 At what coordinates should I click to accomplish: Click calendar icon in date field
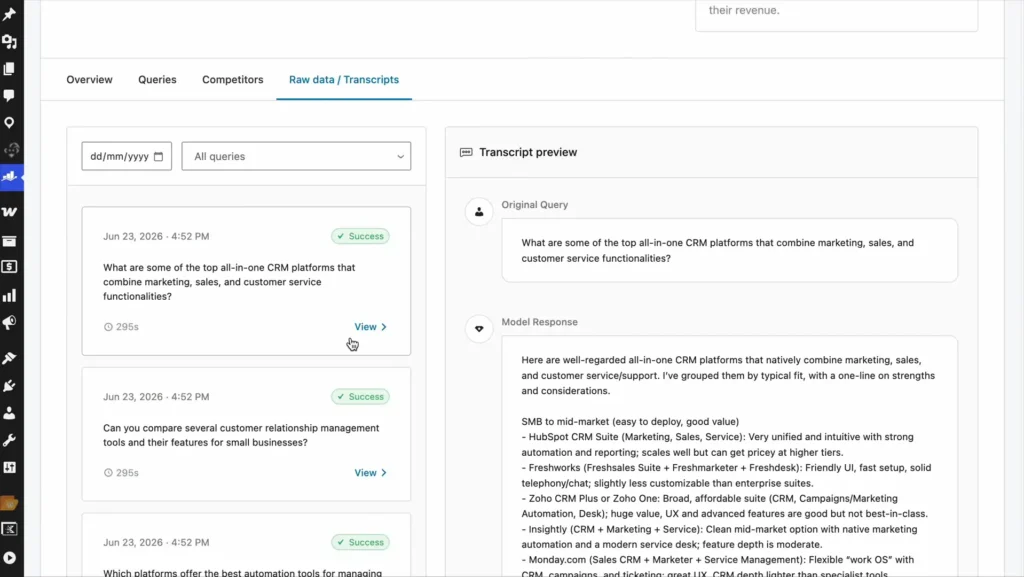158,157
